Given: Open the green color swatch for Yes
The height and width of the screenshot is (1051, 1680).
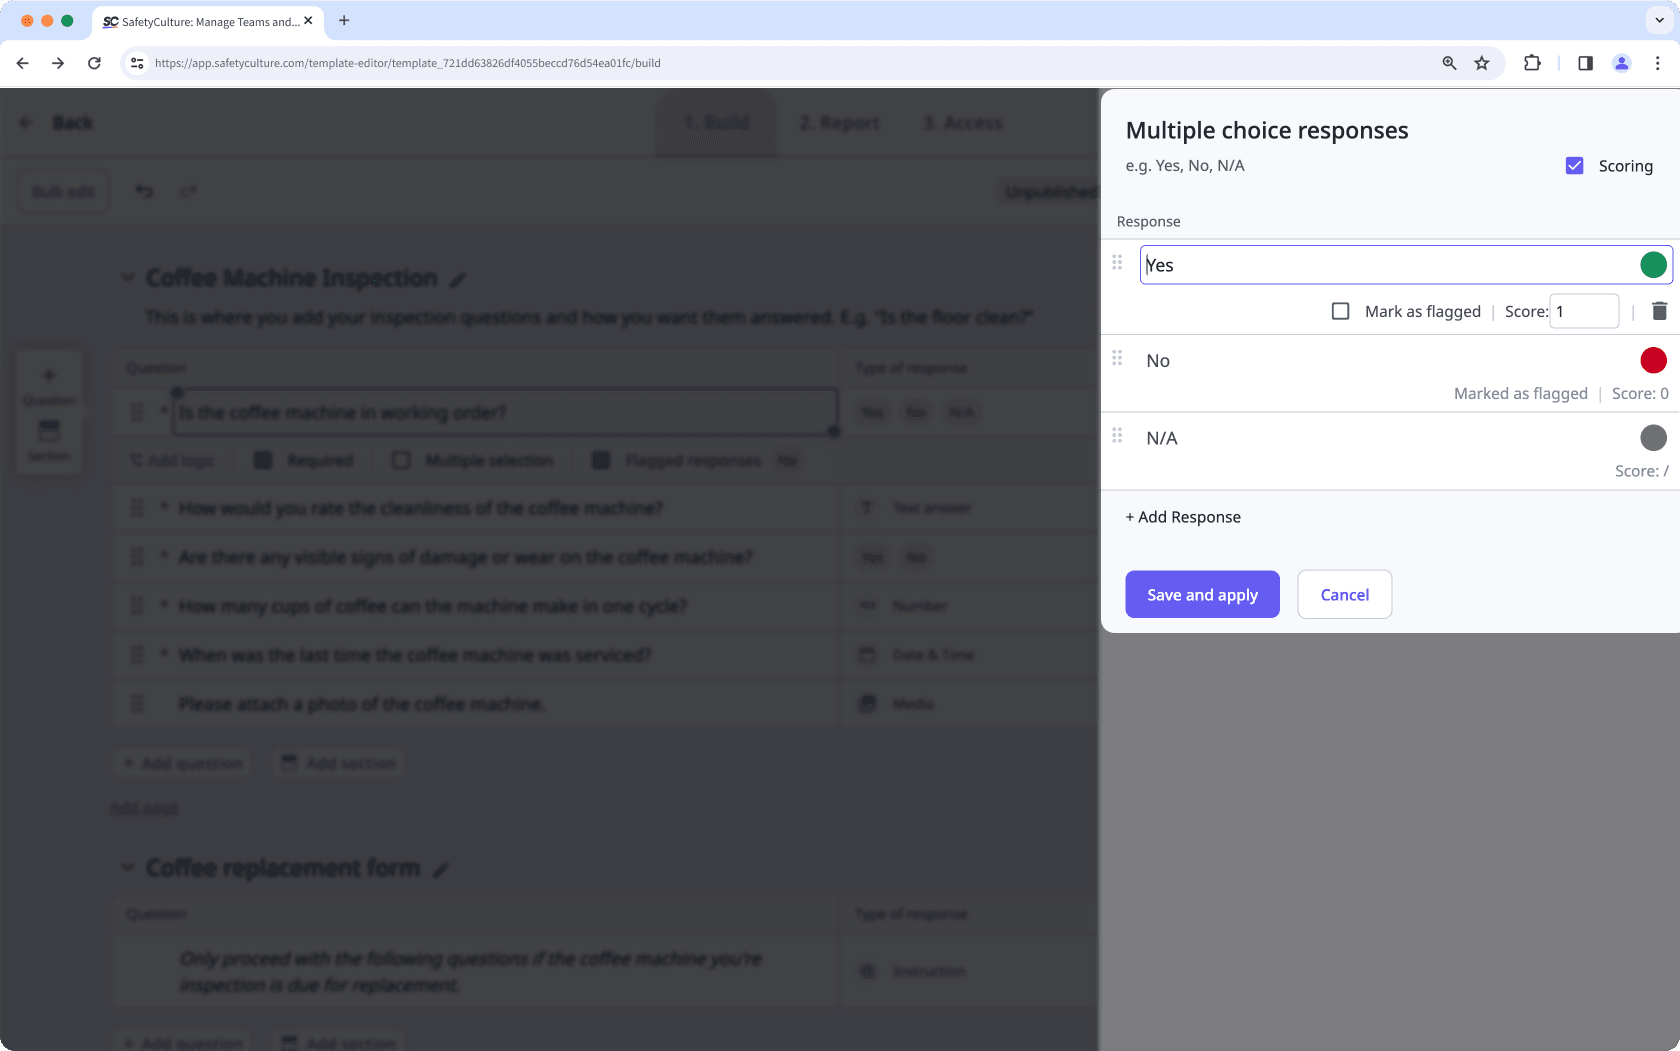Looking at the screenshot, I should pyautogui.click(x=1653, y=264).
